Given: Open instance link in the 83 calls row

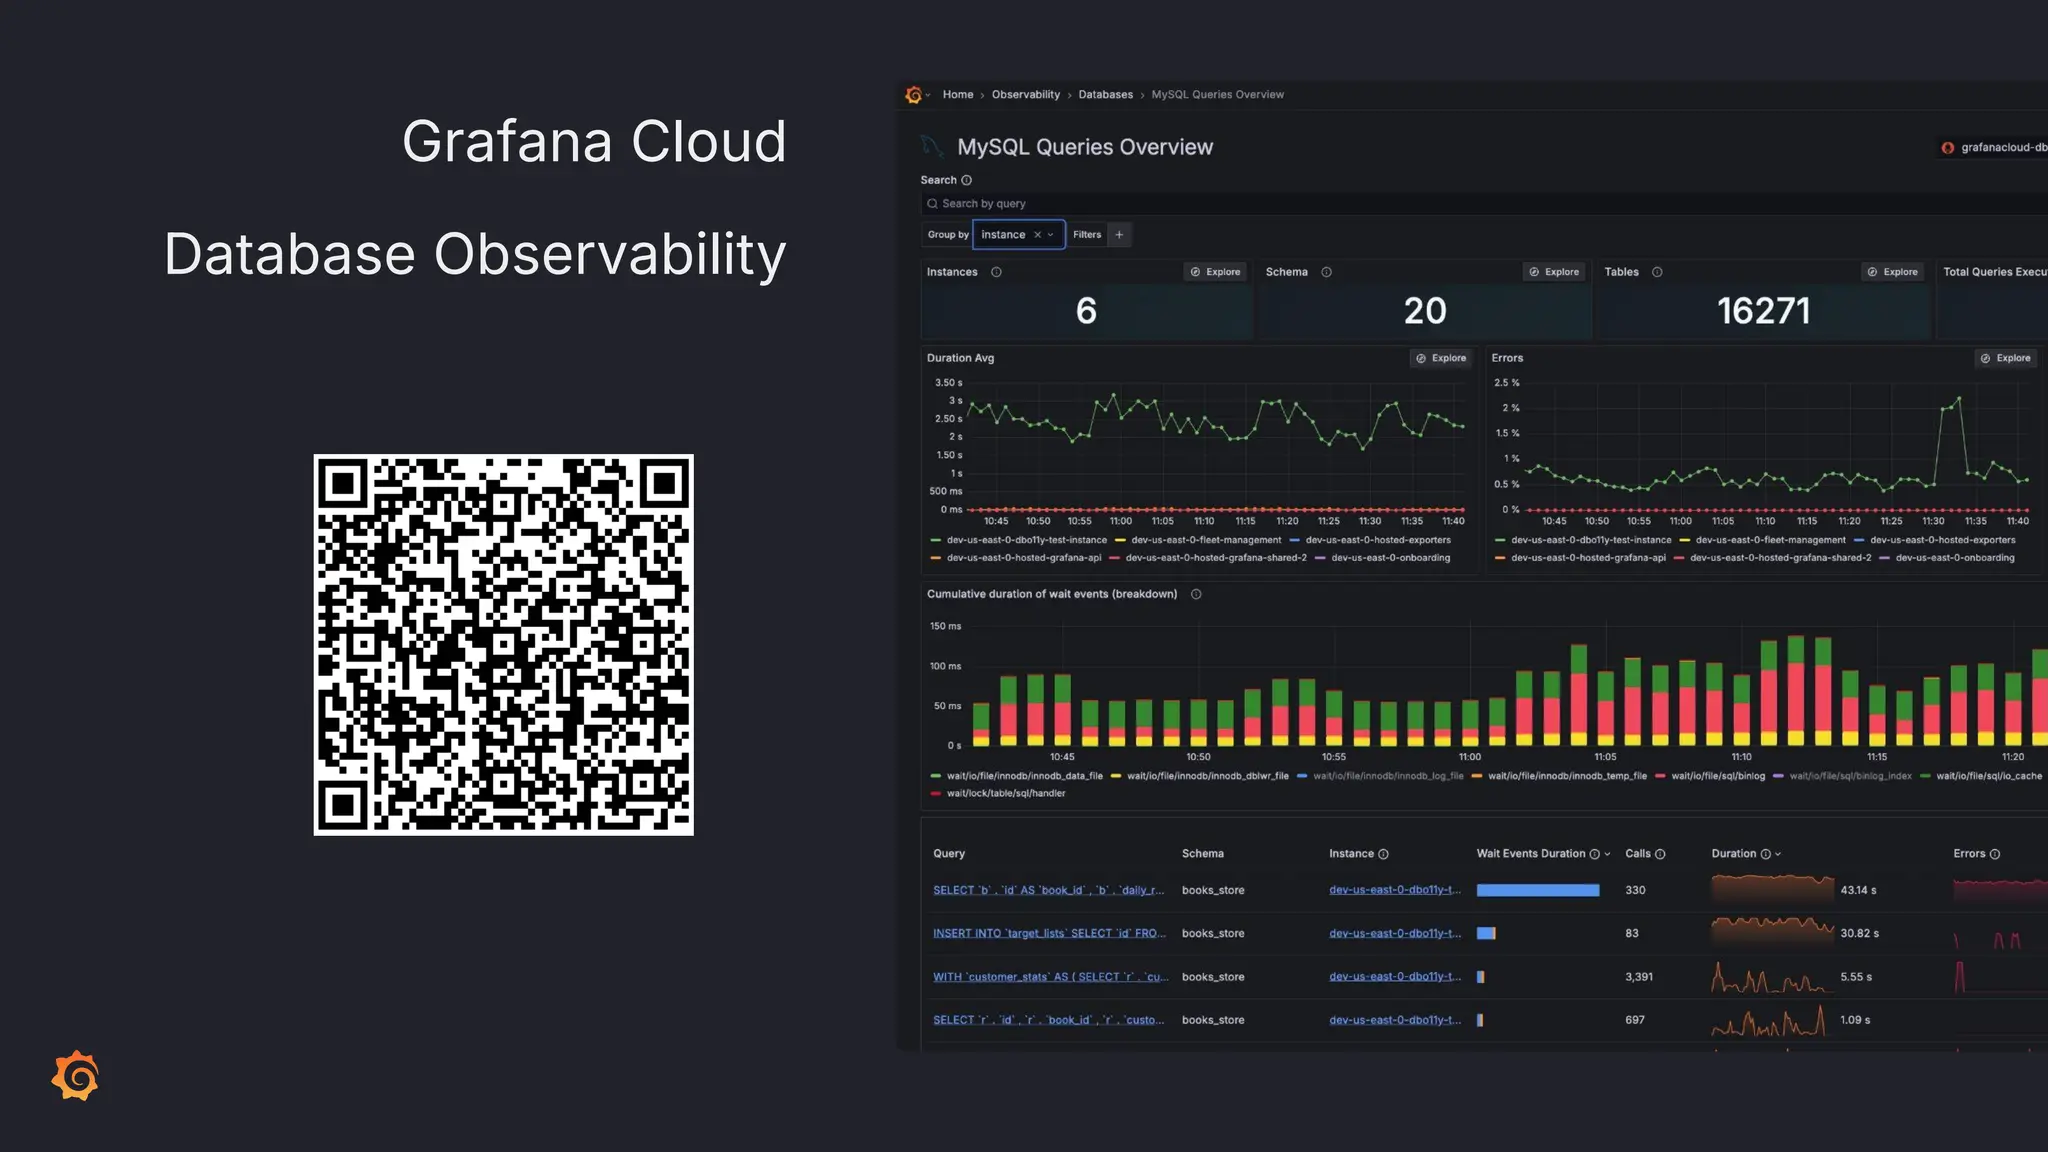Looking at the screenshot, I should (x=1395, y=934).
